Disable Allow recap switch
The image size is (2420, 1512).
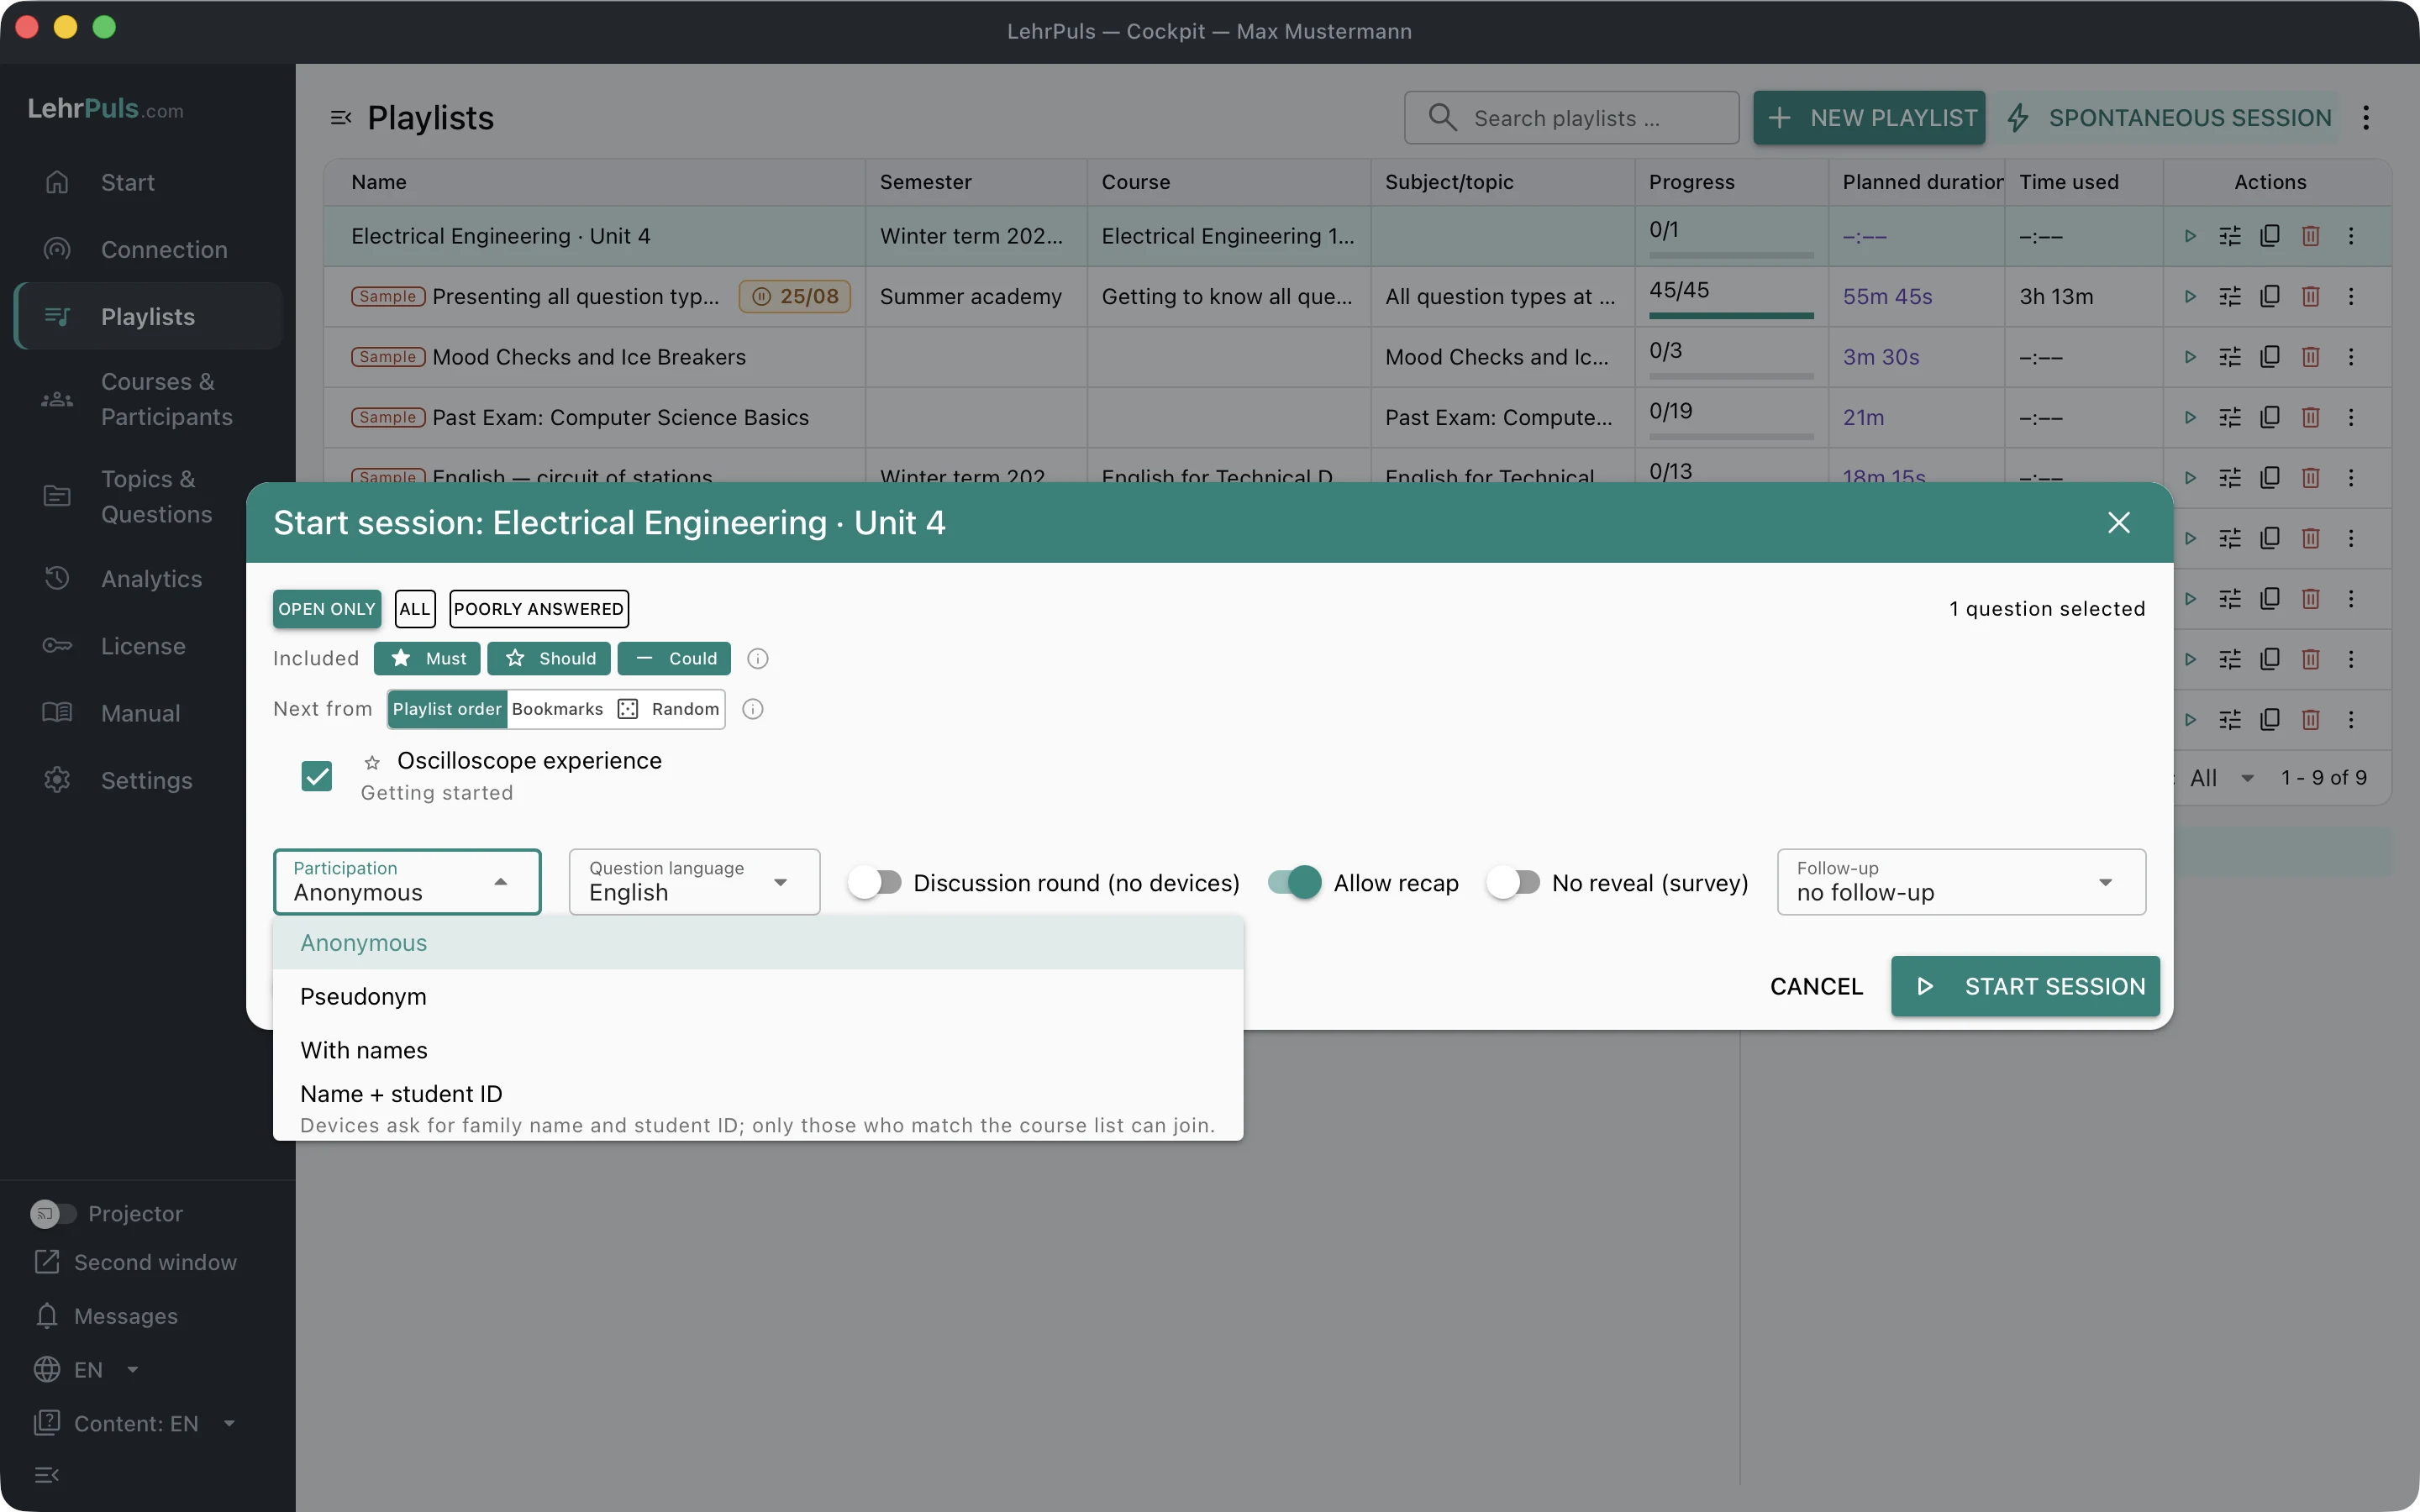pyautogui.click(x=1294, y=882)
